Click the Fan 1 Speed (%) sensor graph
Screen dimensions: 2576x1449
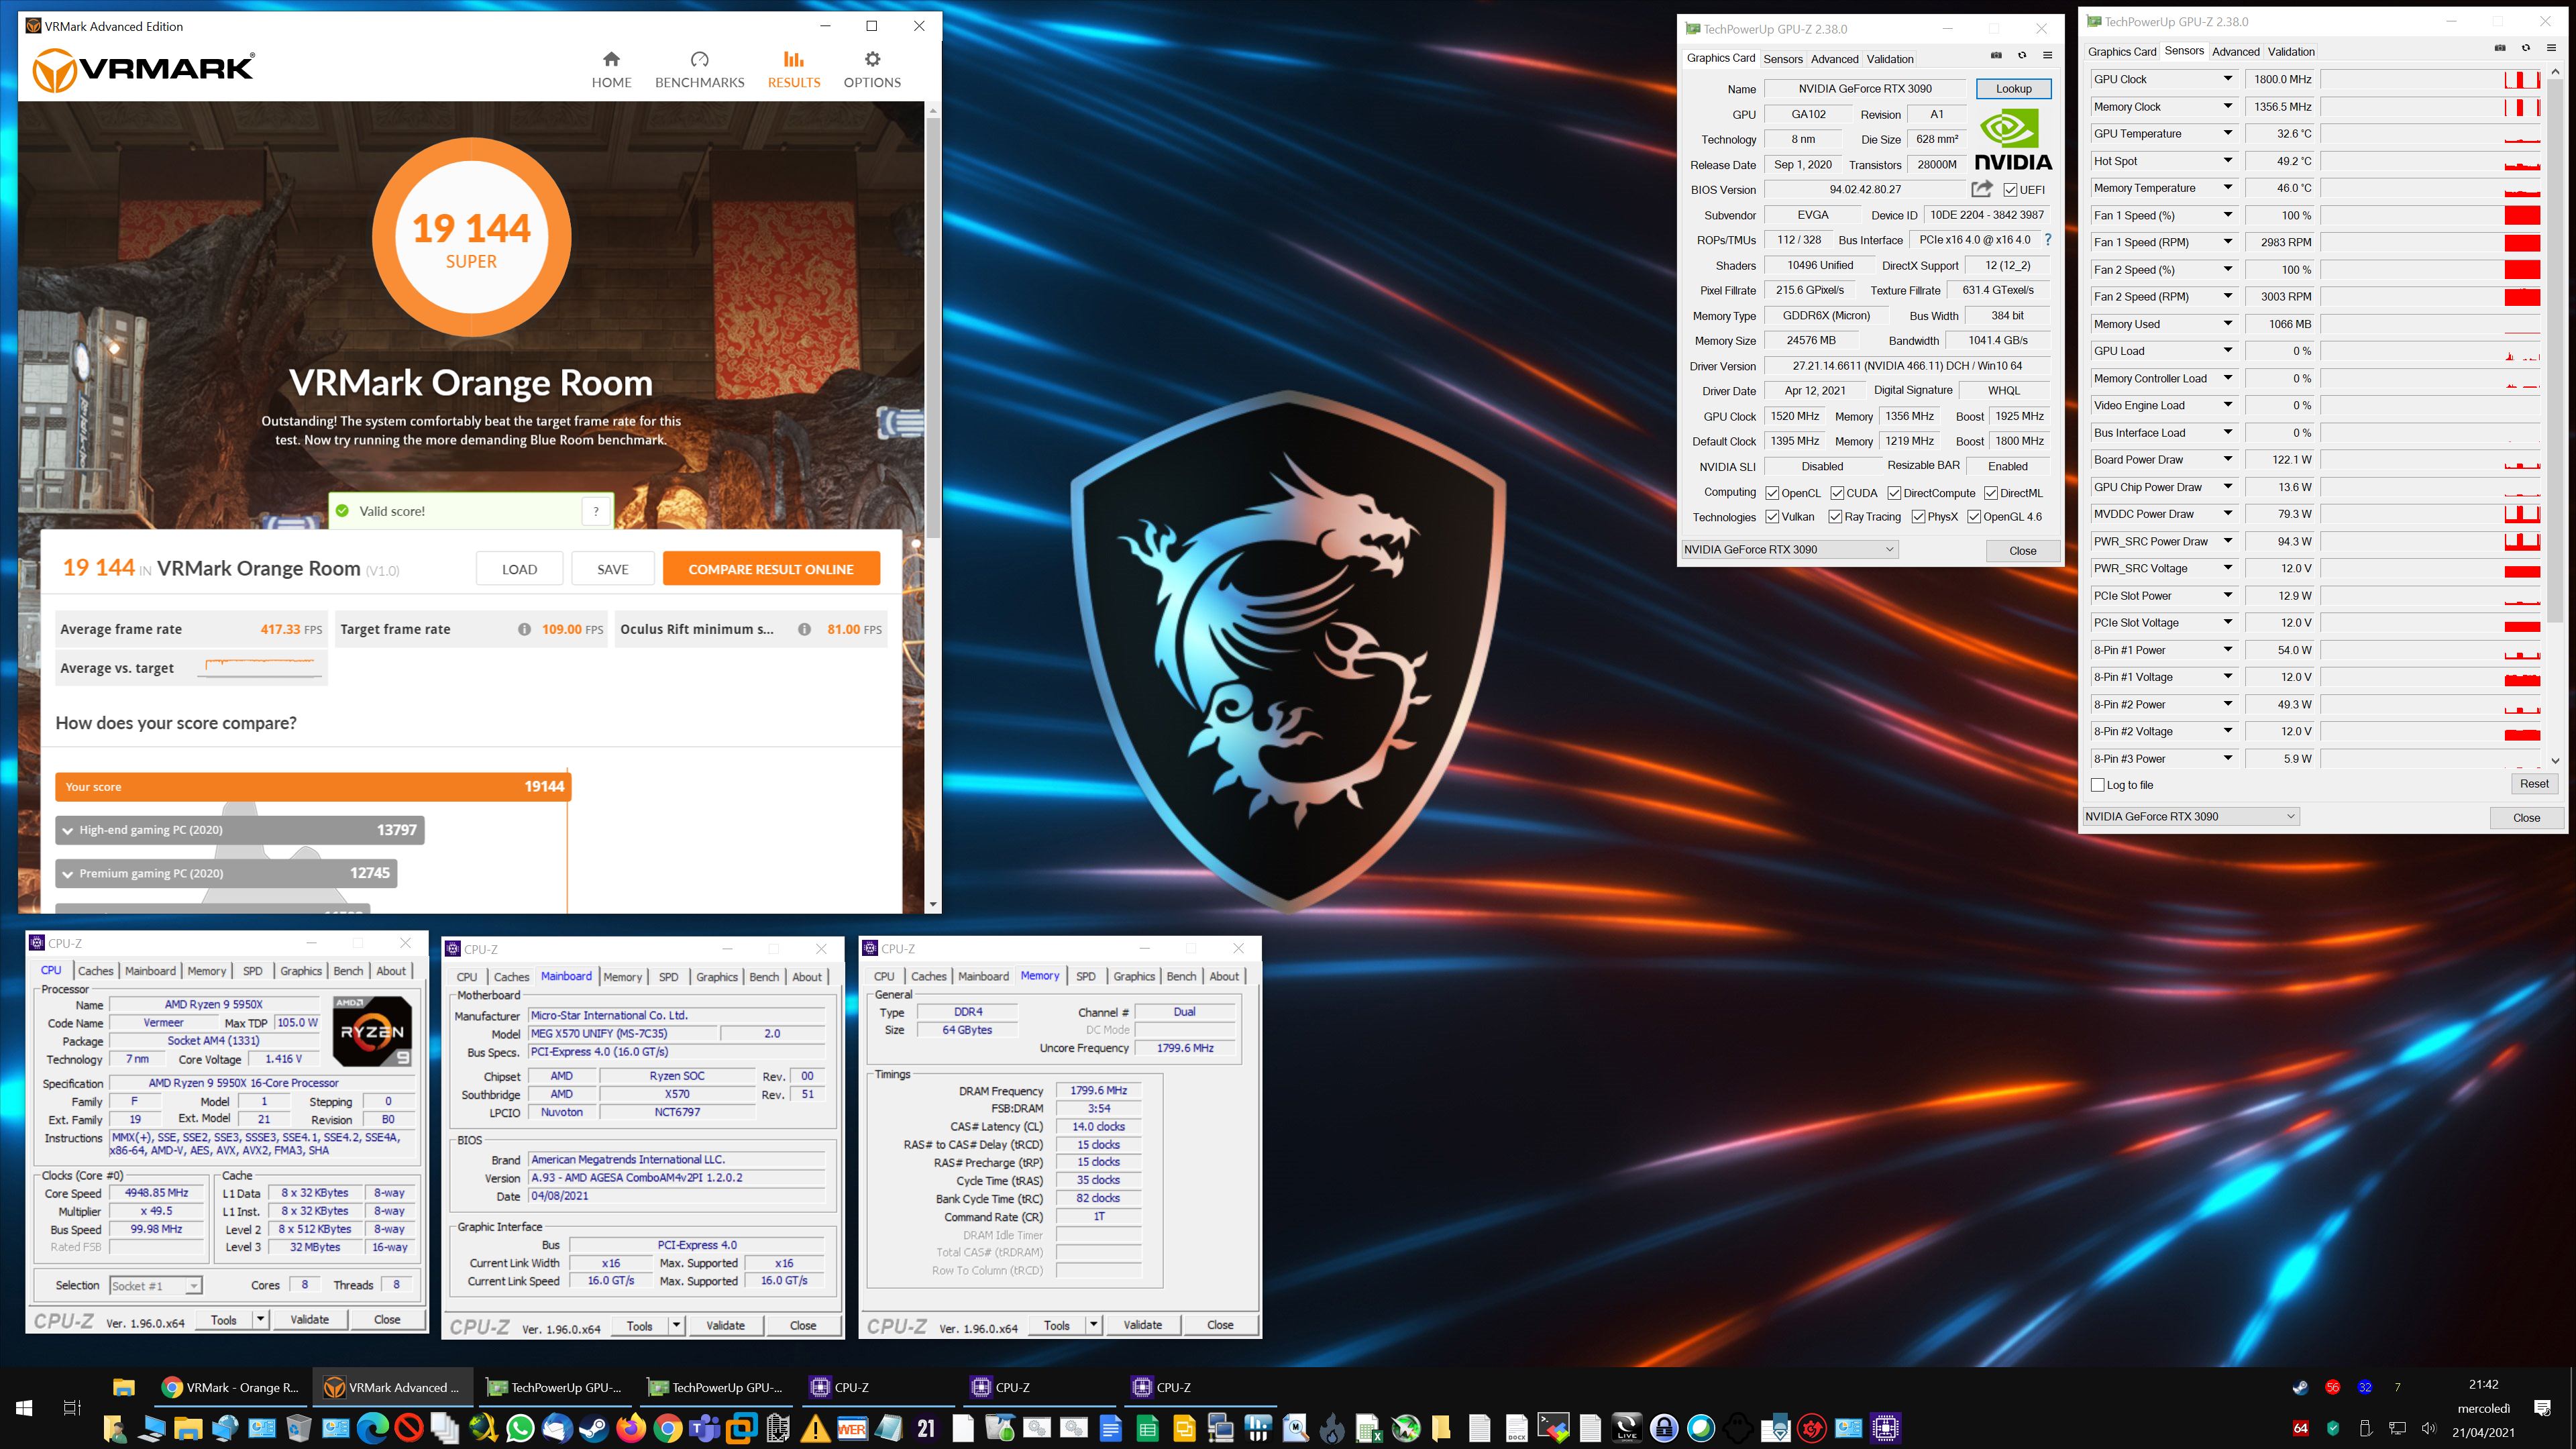tap(2430, 215)
